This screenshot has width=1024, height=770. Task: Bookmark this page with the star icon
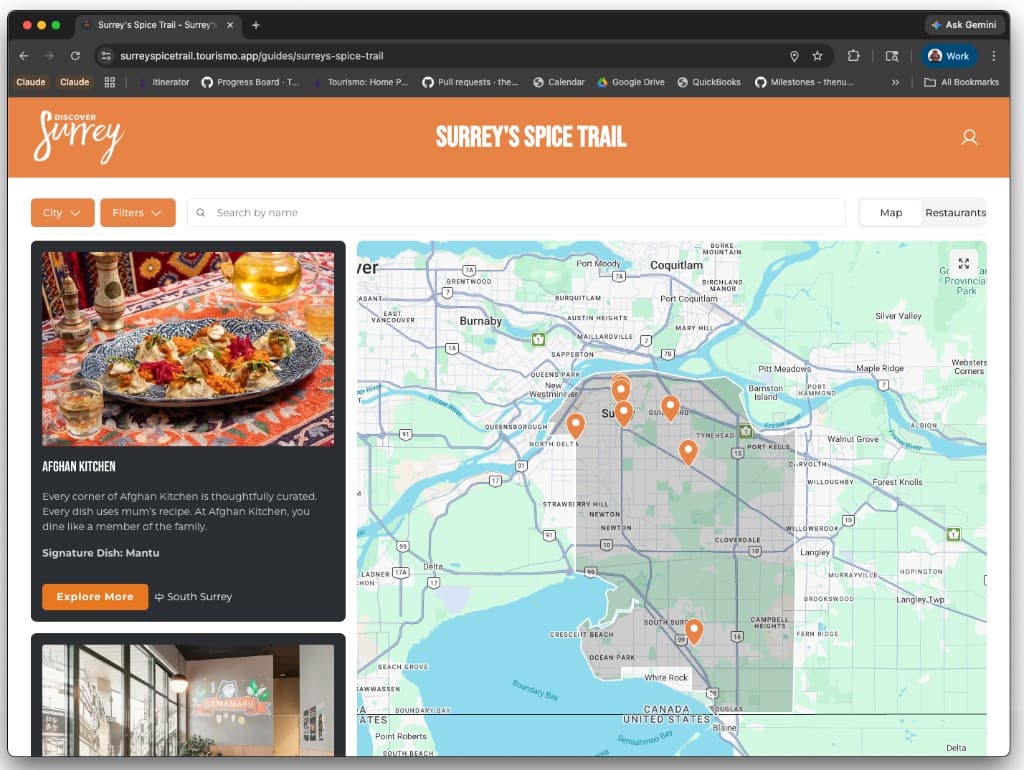[x=817, y=56]
